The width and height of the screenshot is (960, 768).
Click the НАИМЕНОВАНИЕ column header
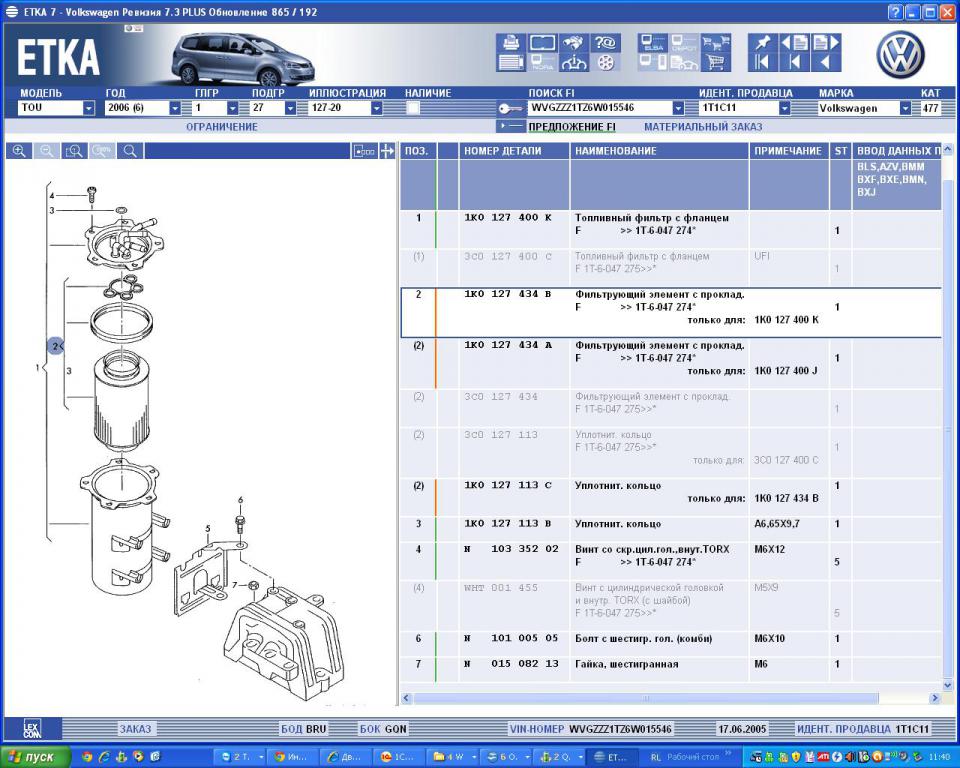[x=659, y=151]
